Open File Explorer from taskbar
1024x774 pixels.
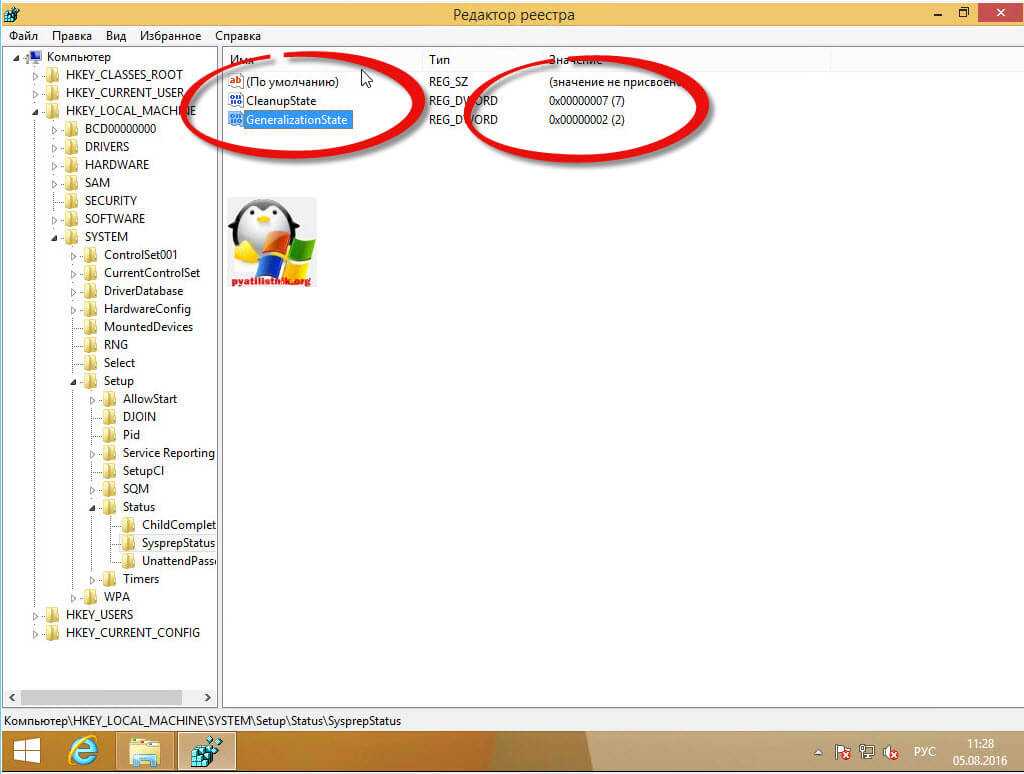(x=144, y=752)
